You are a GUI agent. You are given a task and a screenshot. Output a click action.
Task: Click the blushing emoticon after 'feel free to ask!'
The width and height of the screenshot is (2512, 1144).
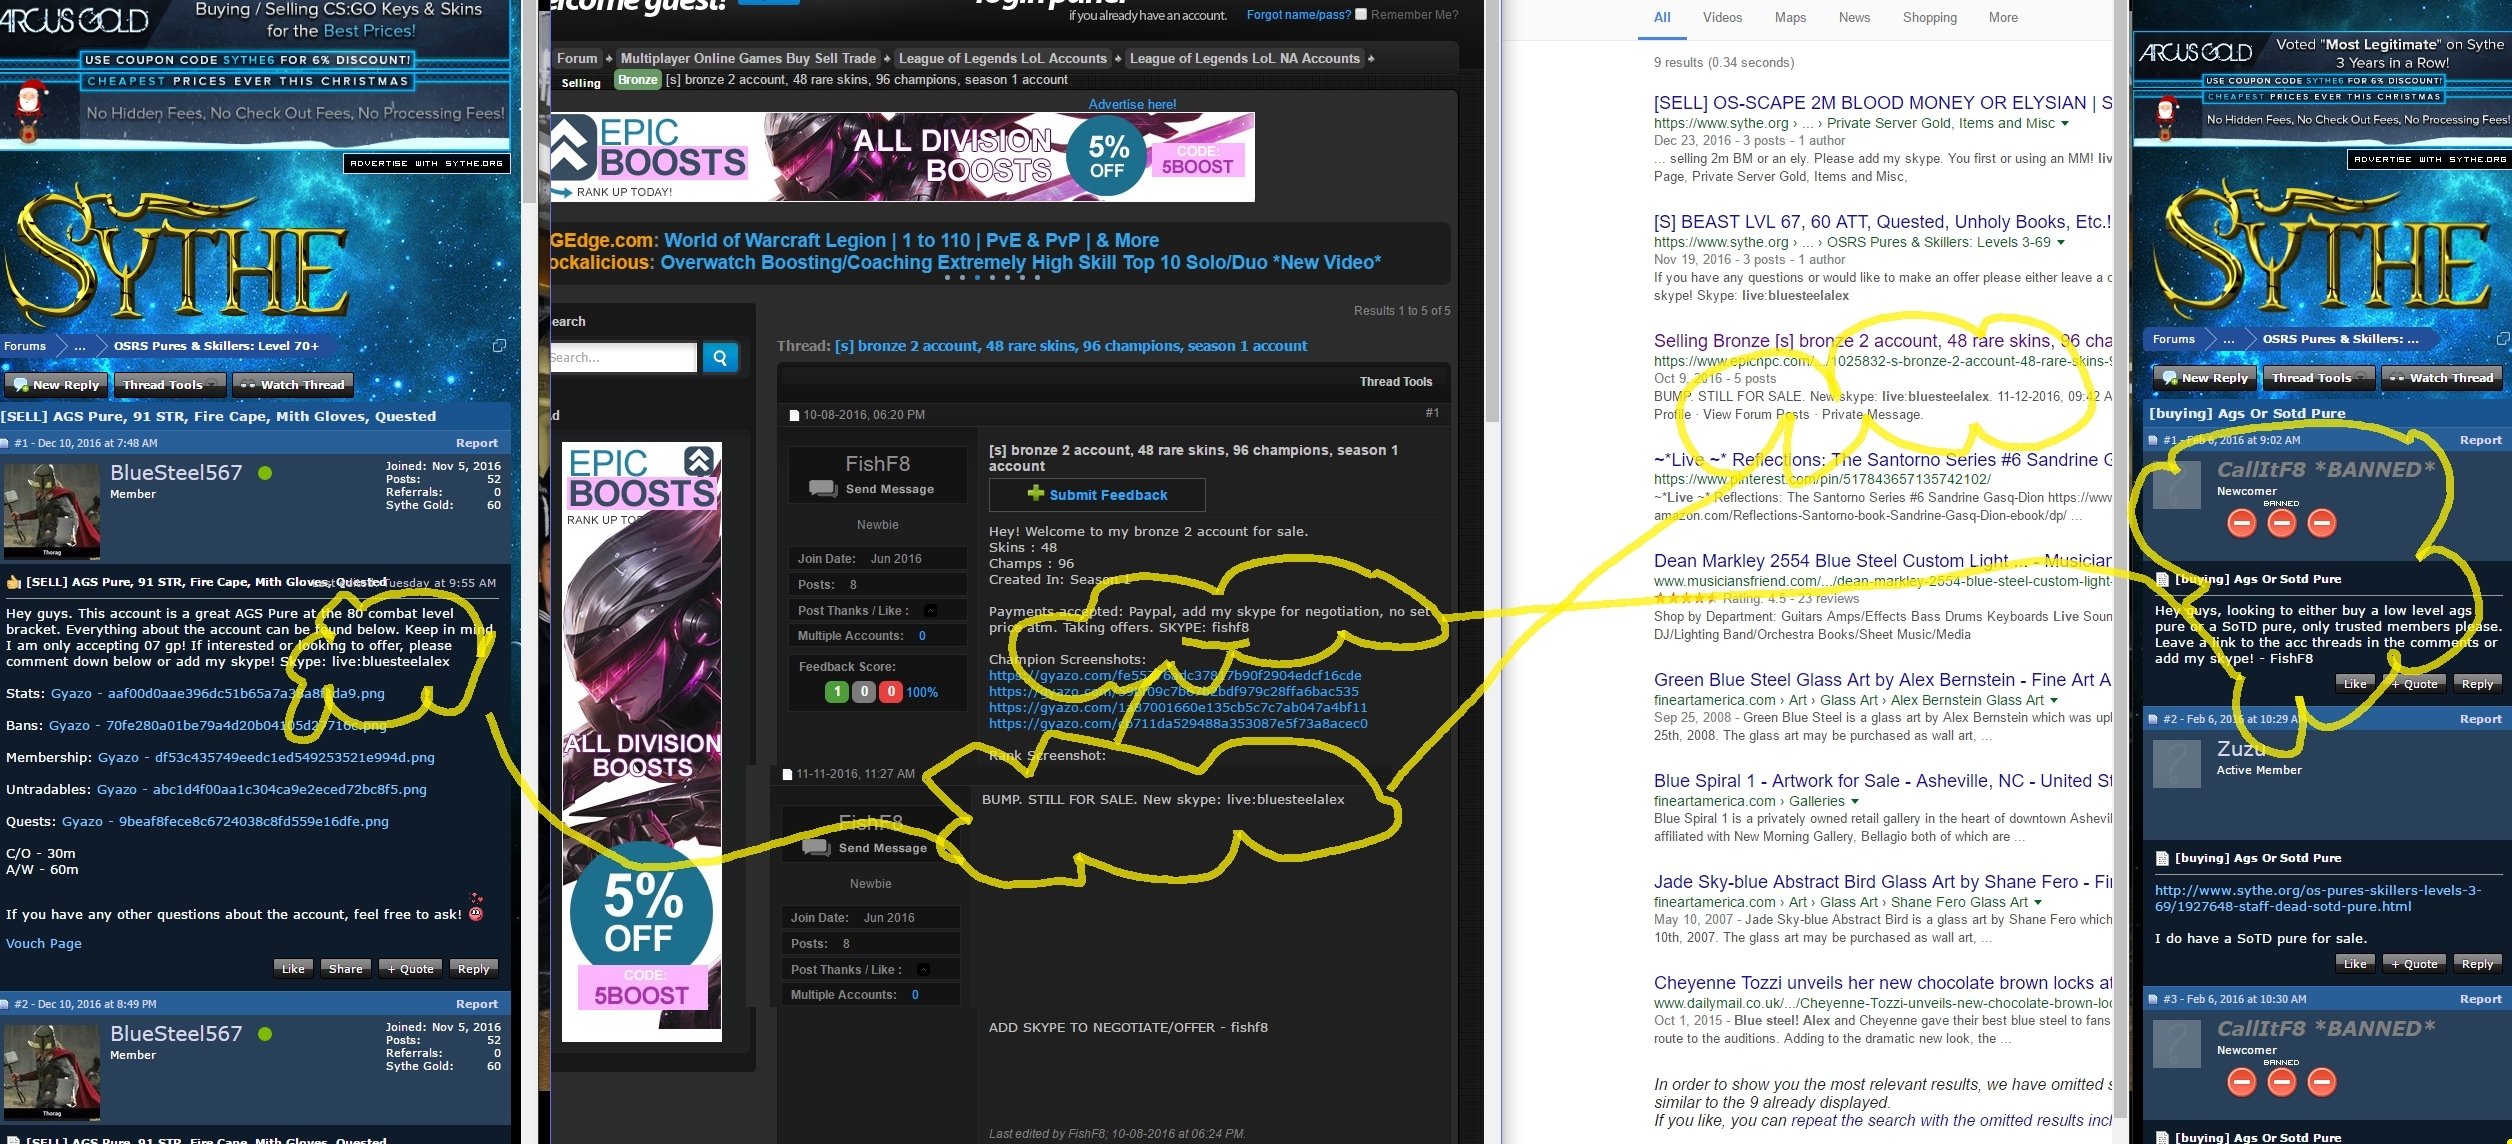[476, 913]
